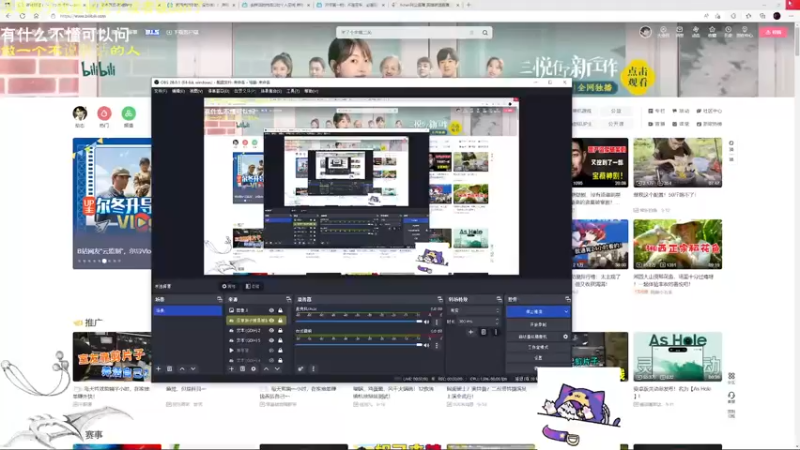Select the scene entry in Scenes list

(187, 311)
